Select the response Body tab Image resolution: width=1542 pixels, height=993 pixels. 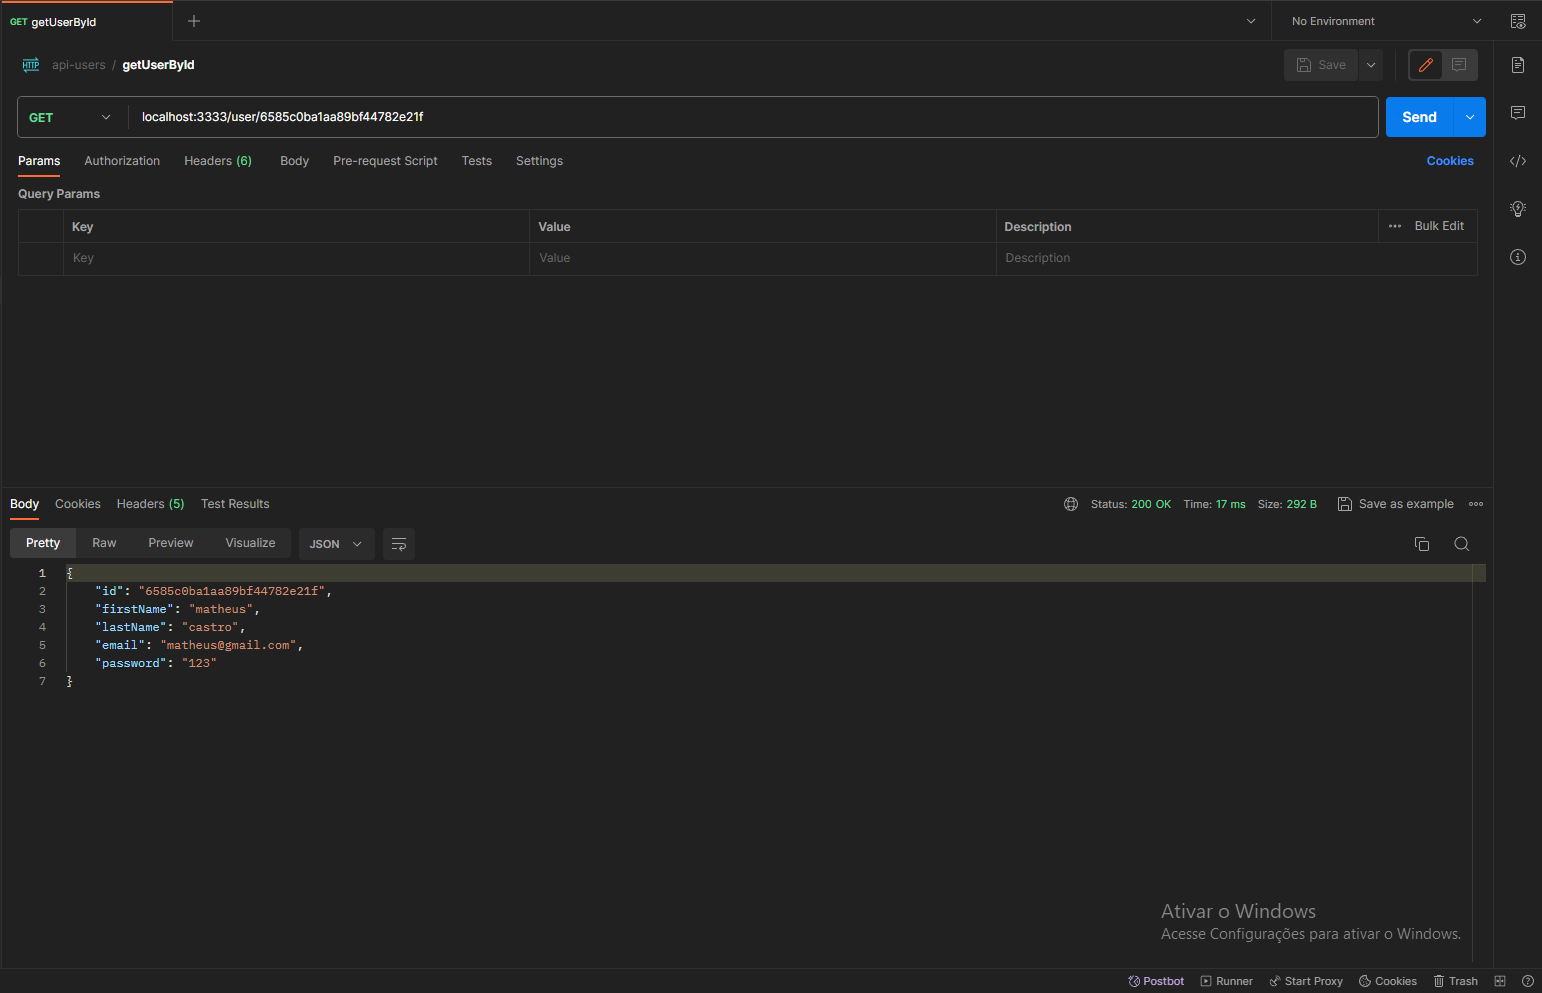pyautogui.click(x=24, y=504)
